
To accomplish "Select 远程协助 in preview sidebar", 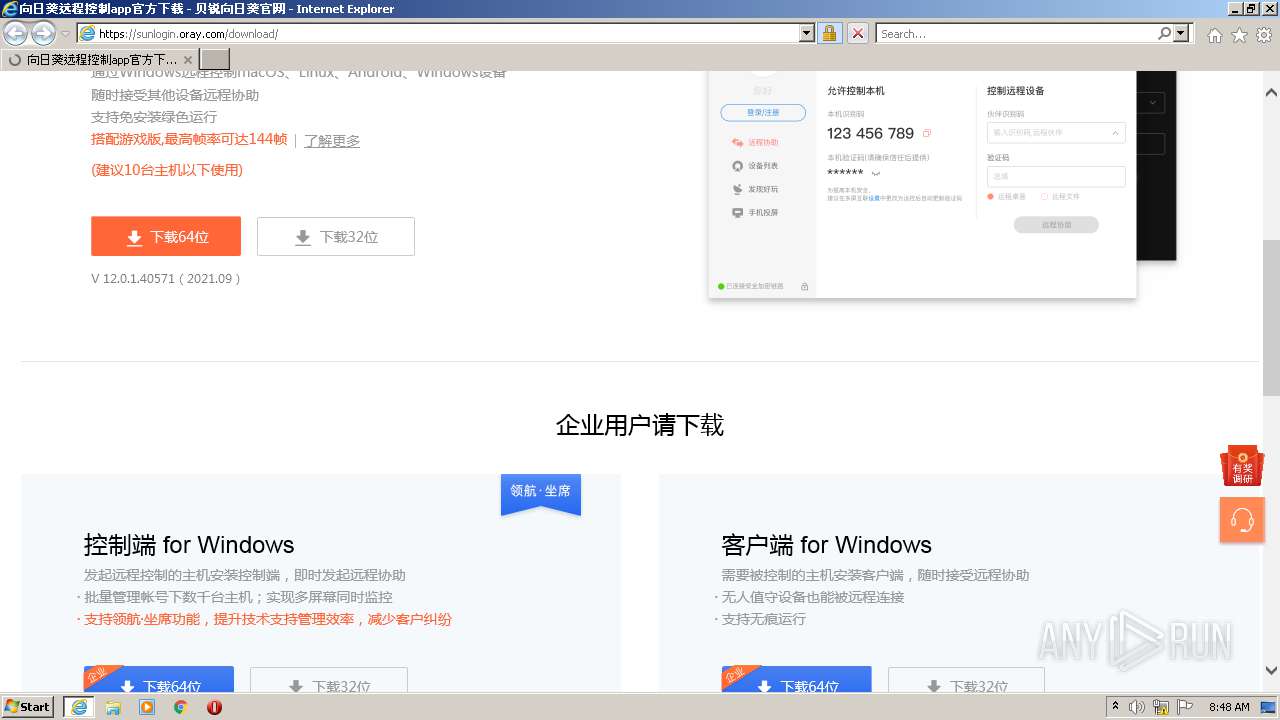I will pos(756,143).
